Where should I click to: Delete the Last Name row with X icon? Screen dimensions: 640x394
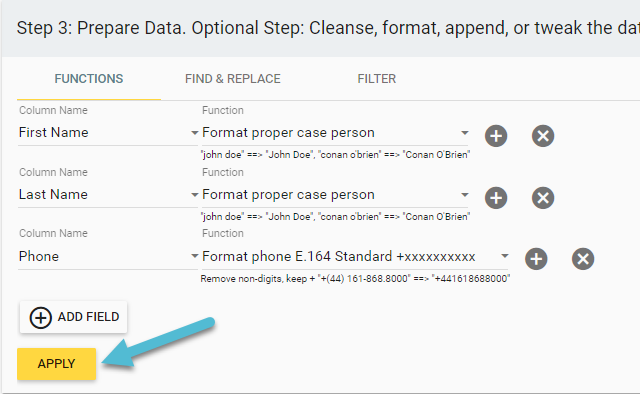coord(543,198)
